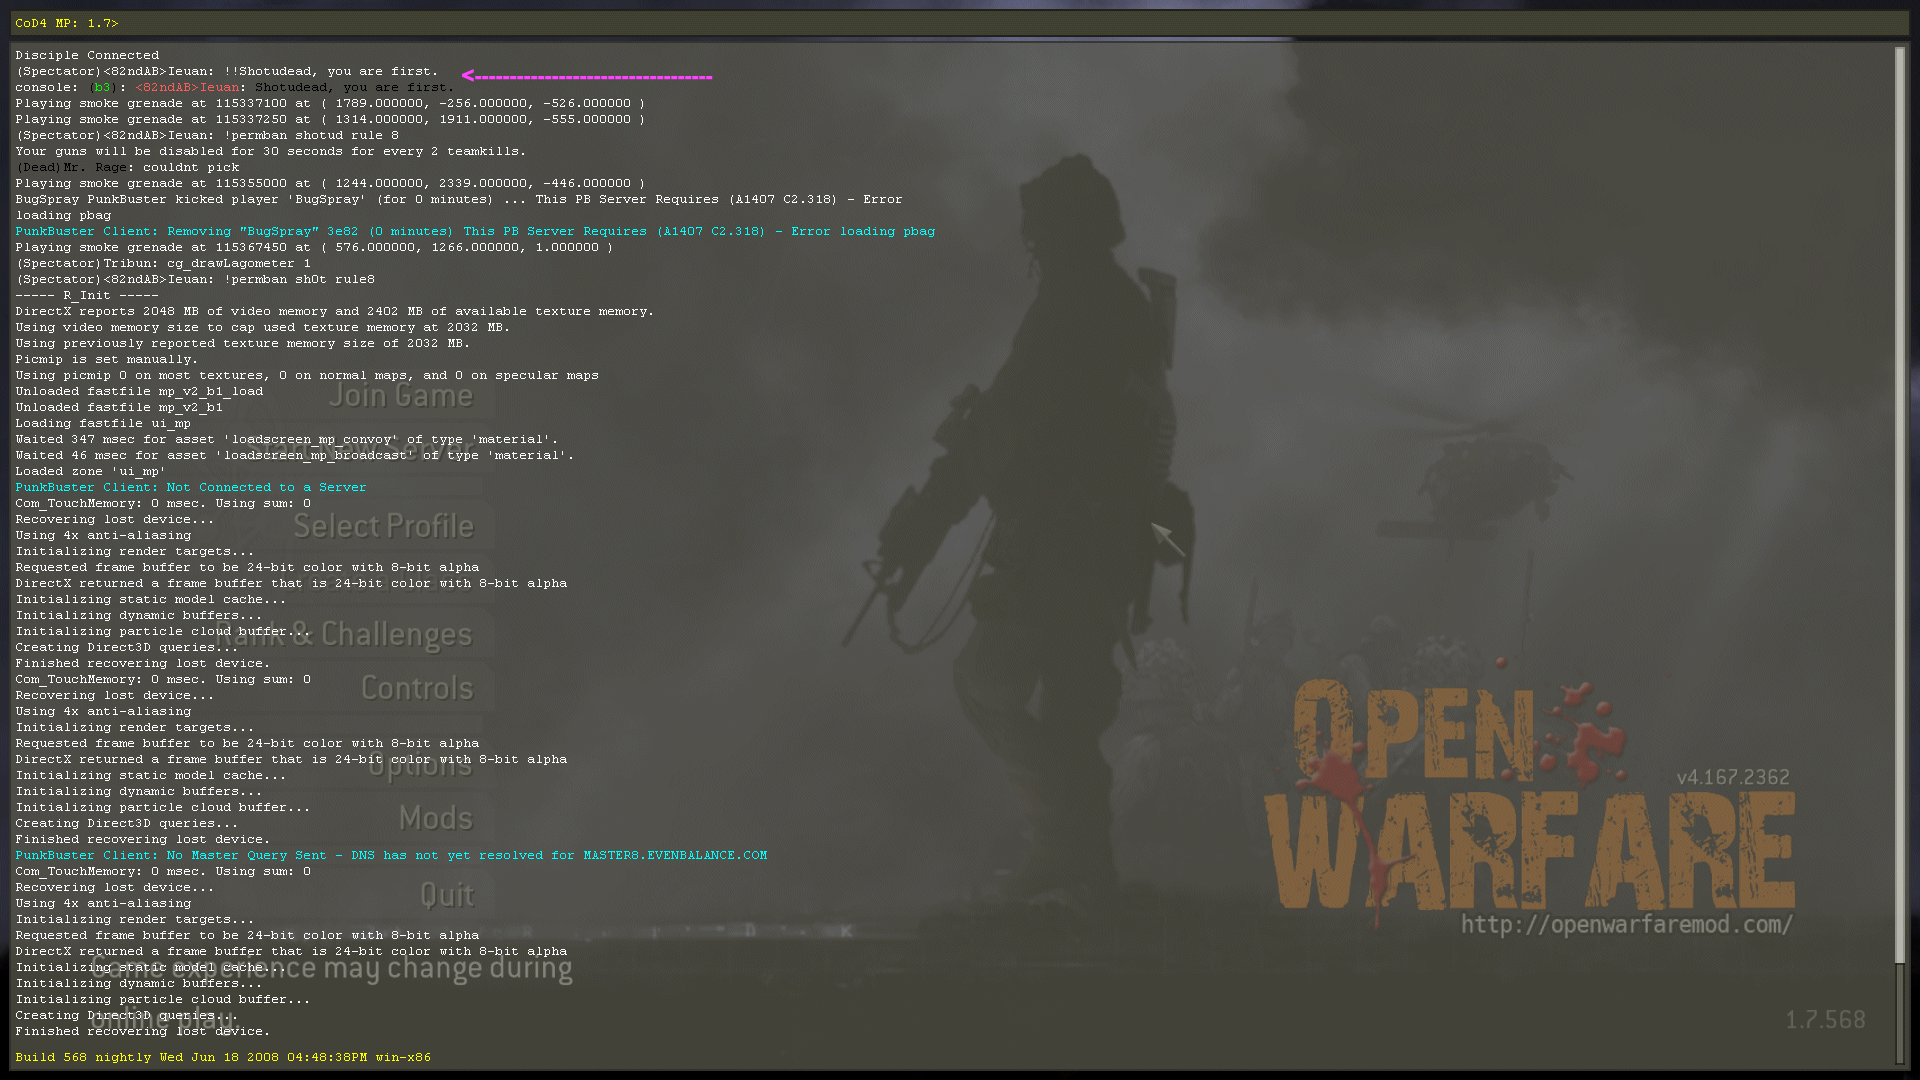Select the 'Using previously reported texture memory' line
Image resolution: width=1920 pixels, height=1080 pixels.
pos(243,343)
